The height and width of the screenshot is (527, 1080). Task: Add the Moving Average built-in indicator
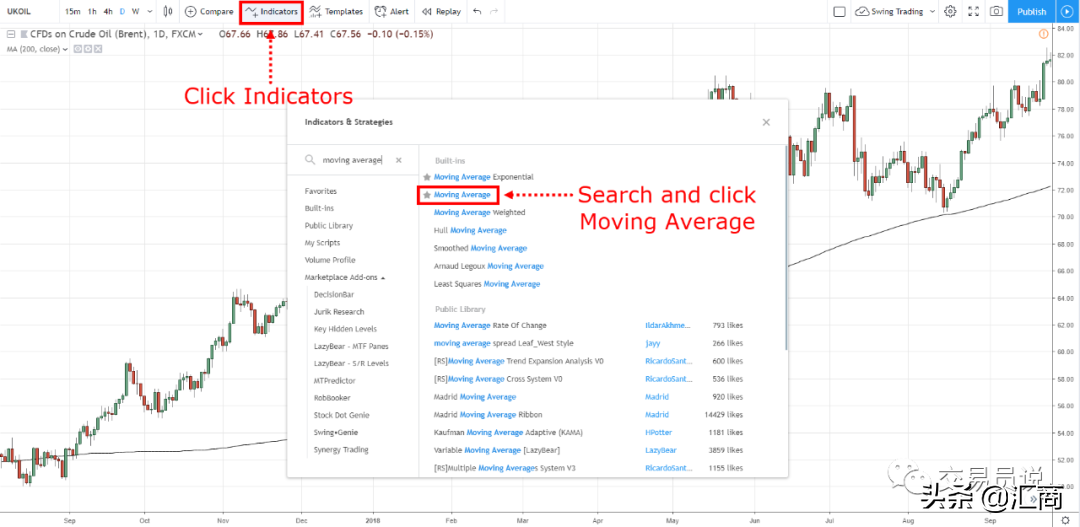(x=462, y=195)
